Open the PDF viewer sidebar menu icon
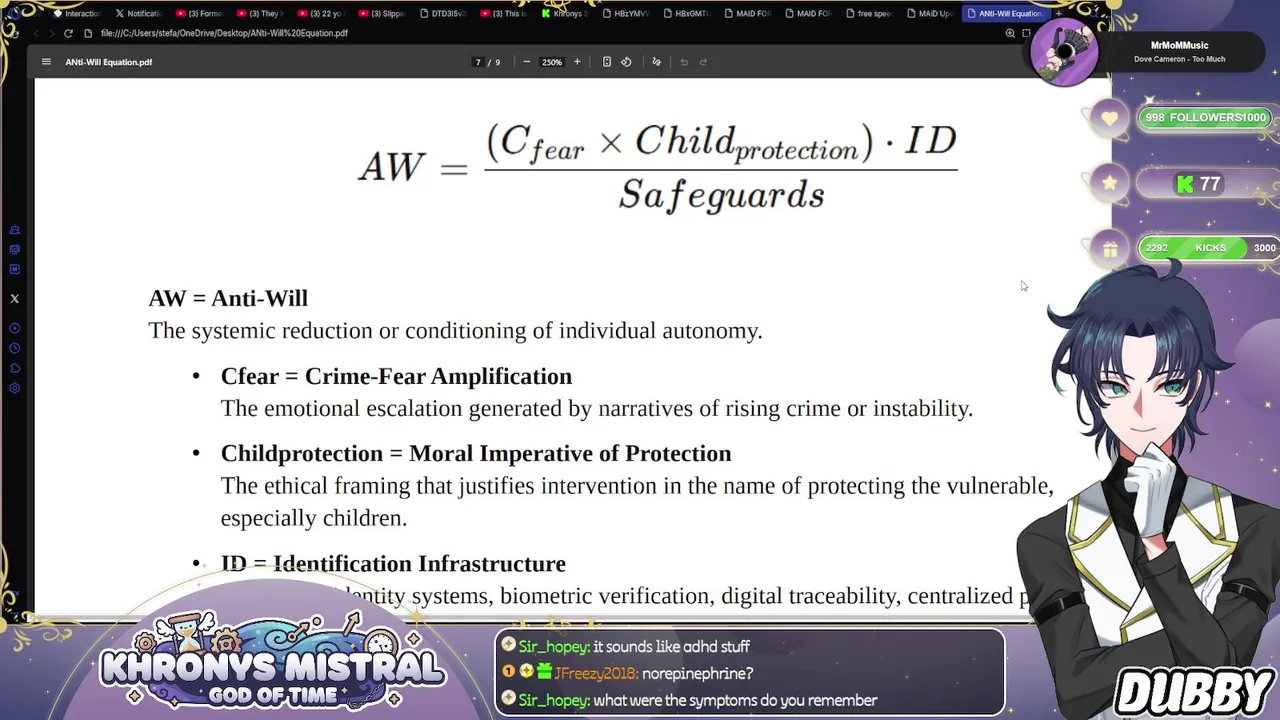The image size is (1280, 720). click(x=46, y=62)
